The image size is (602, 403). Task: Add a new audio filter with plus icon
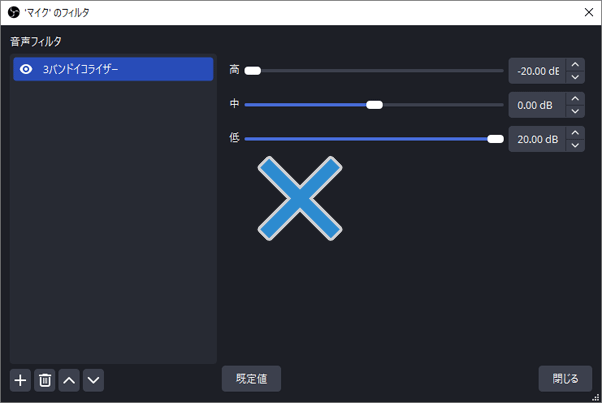pos(20,380)
